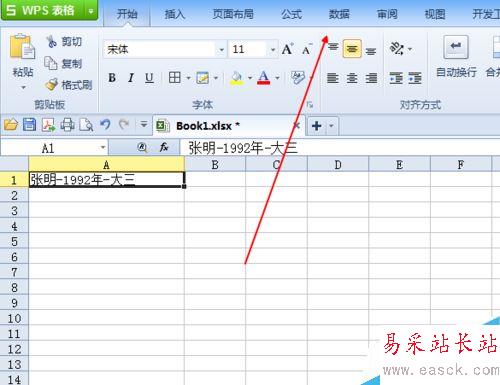Screen dimensions: 500x385
Task: Expand quick access toolbar customize arrow
Action: coord(144,125)
